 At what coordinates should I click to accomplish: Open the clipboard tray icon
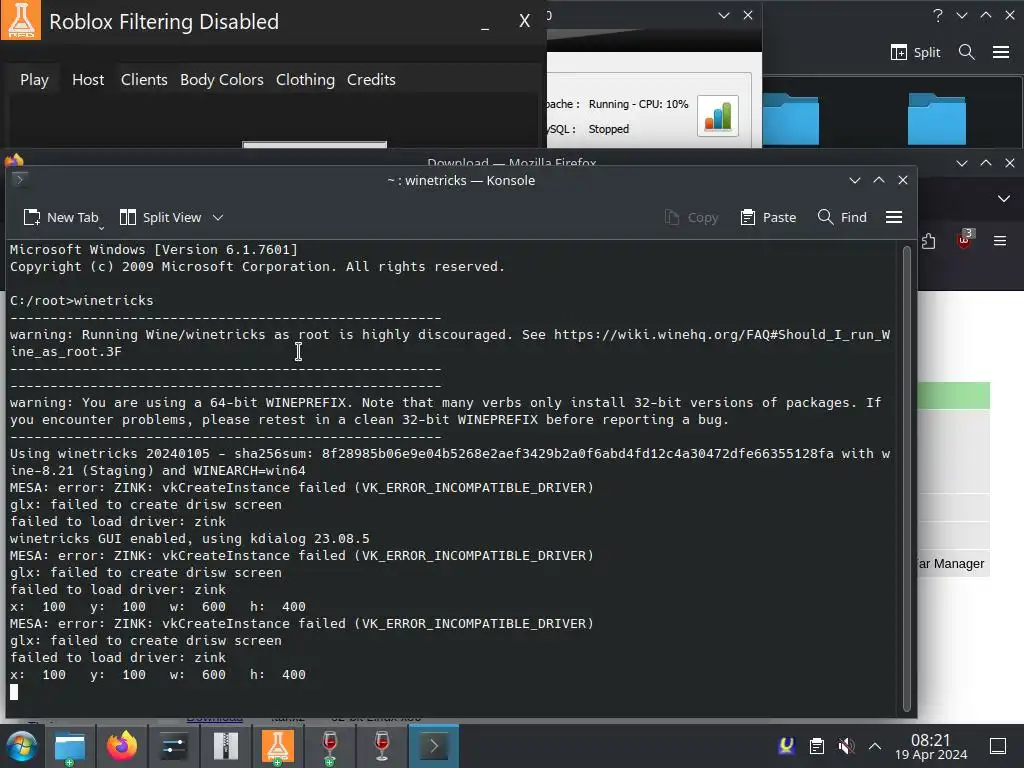tap(816, 746)
